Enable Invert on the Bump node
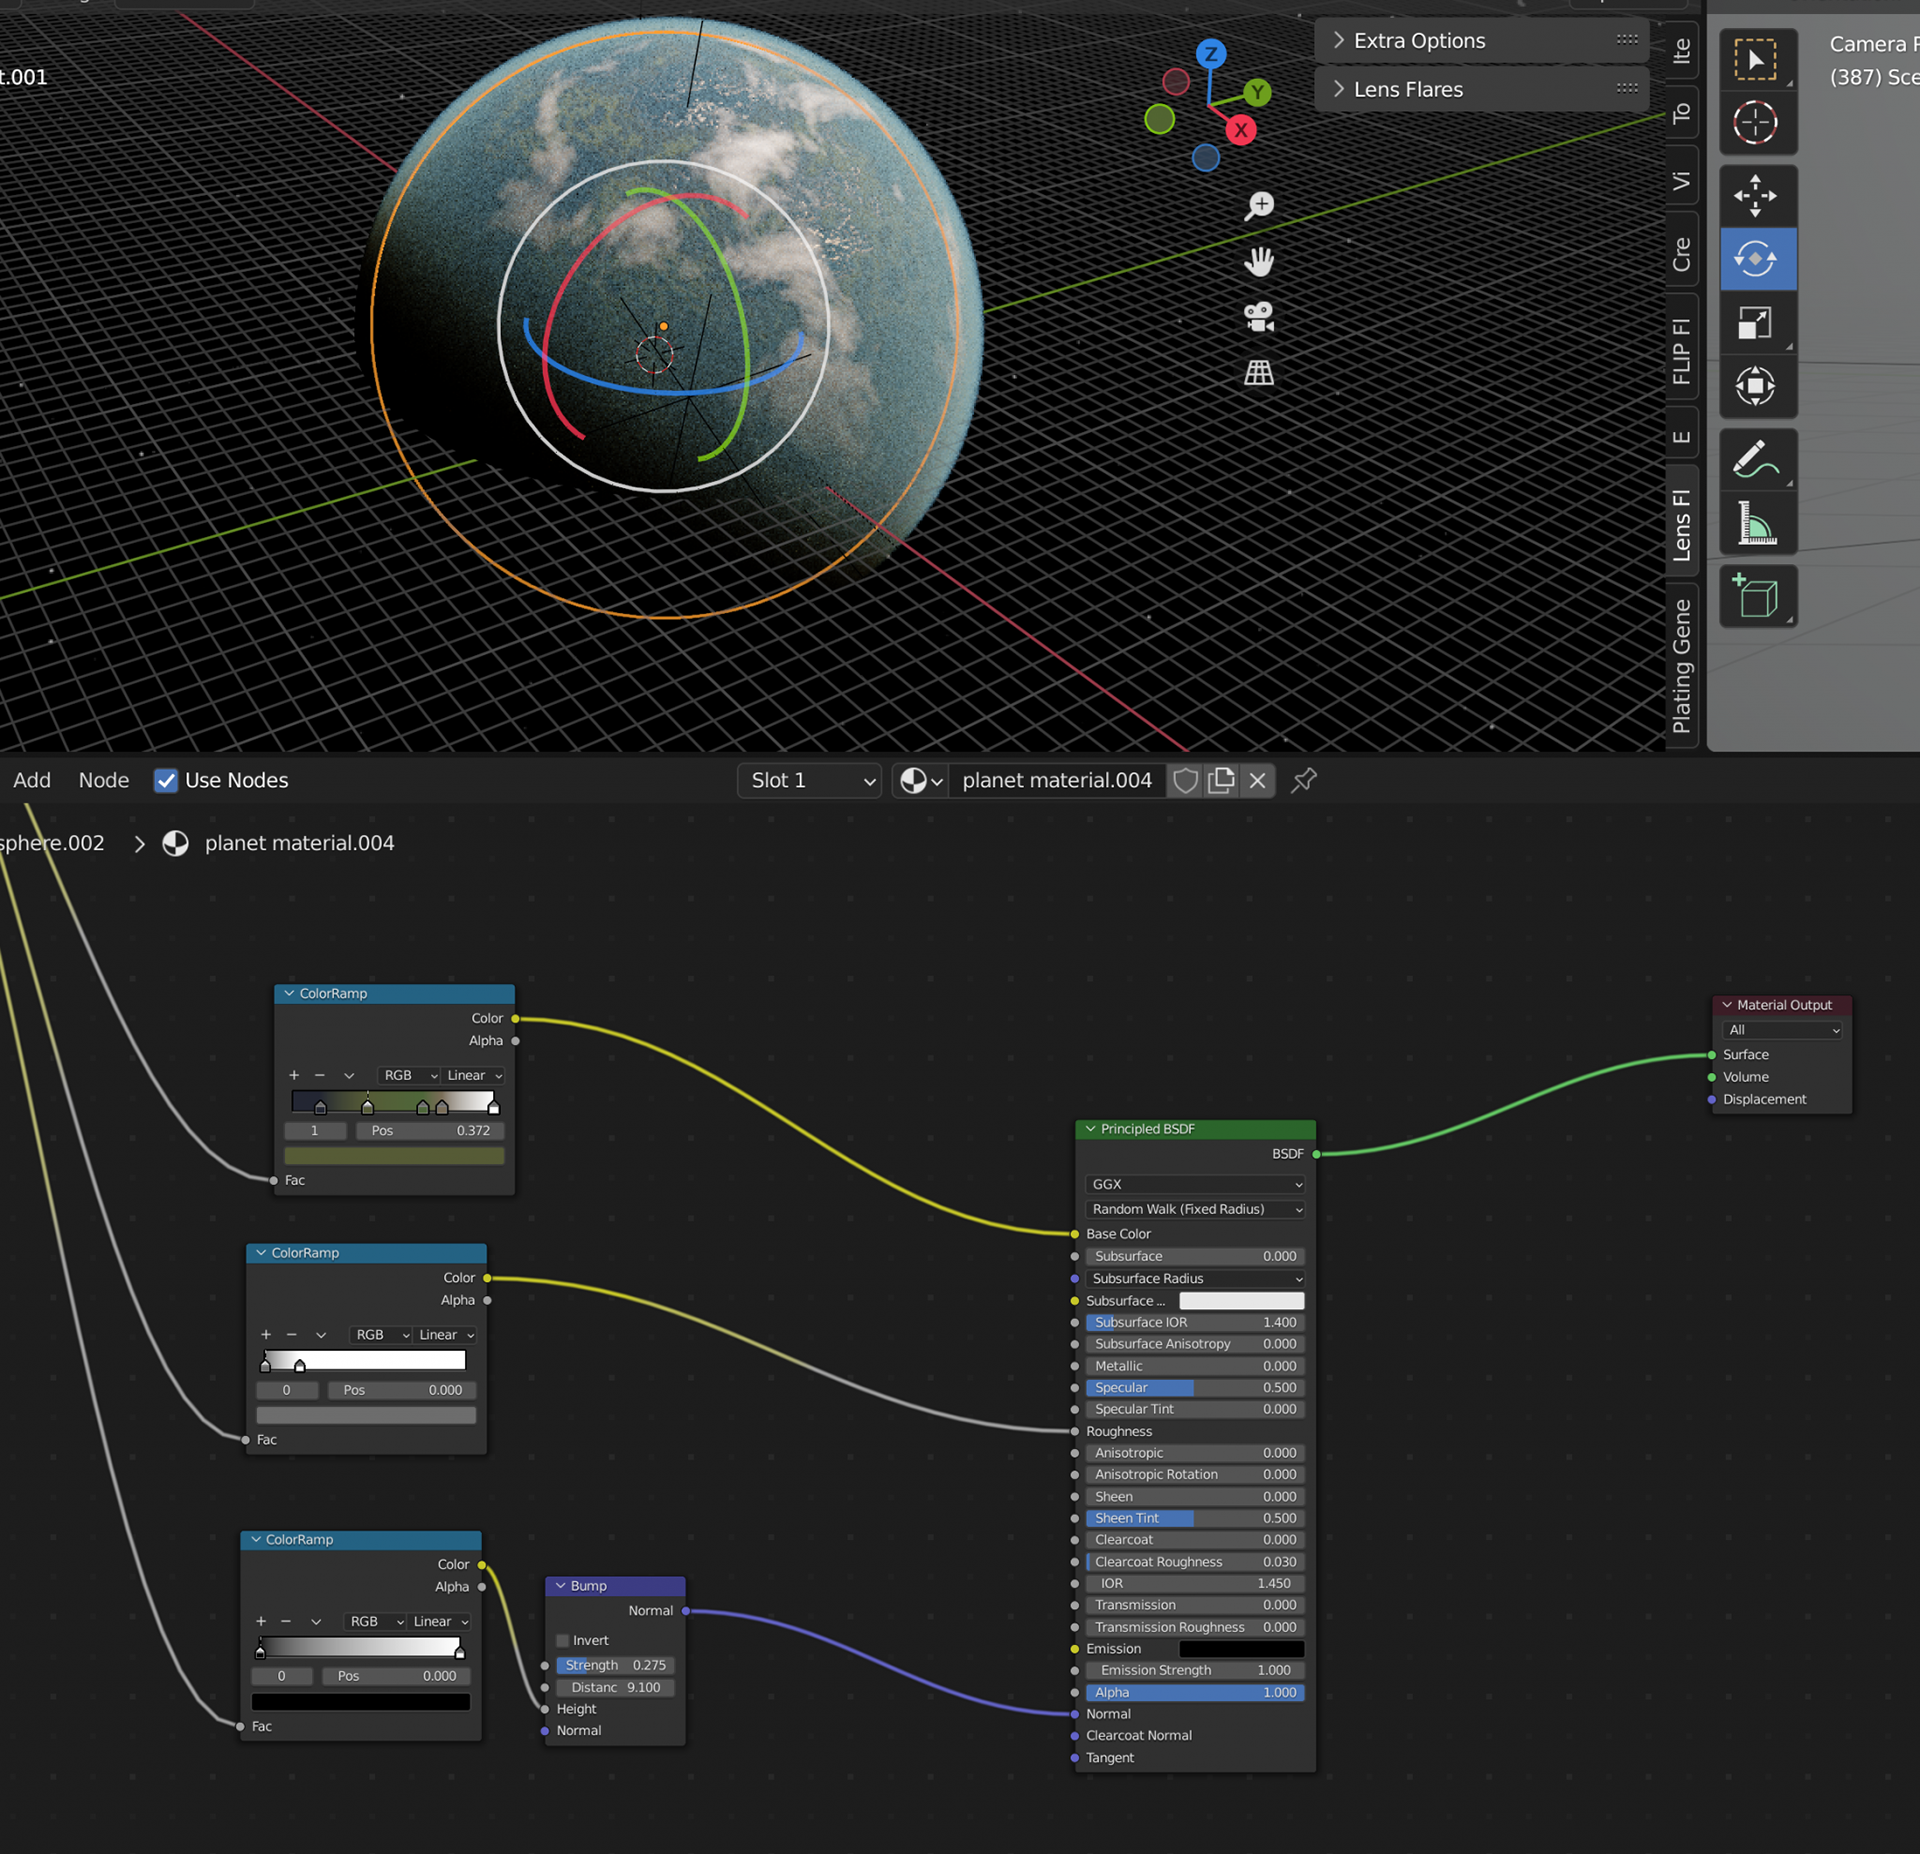Screen dimensions: 1920x1854 click(563, 1640)
